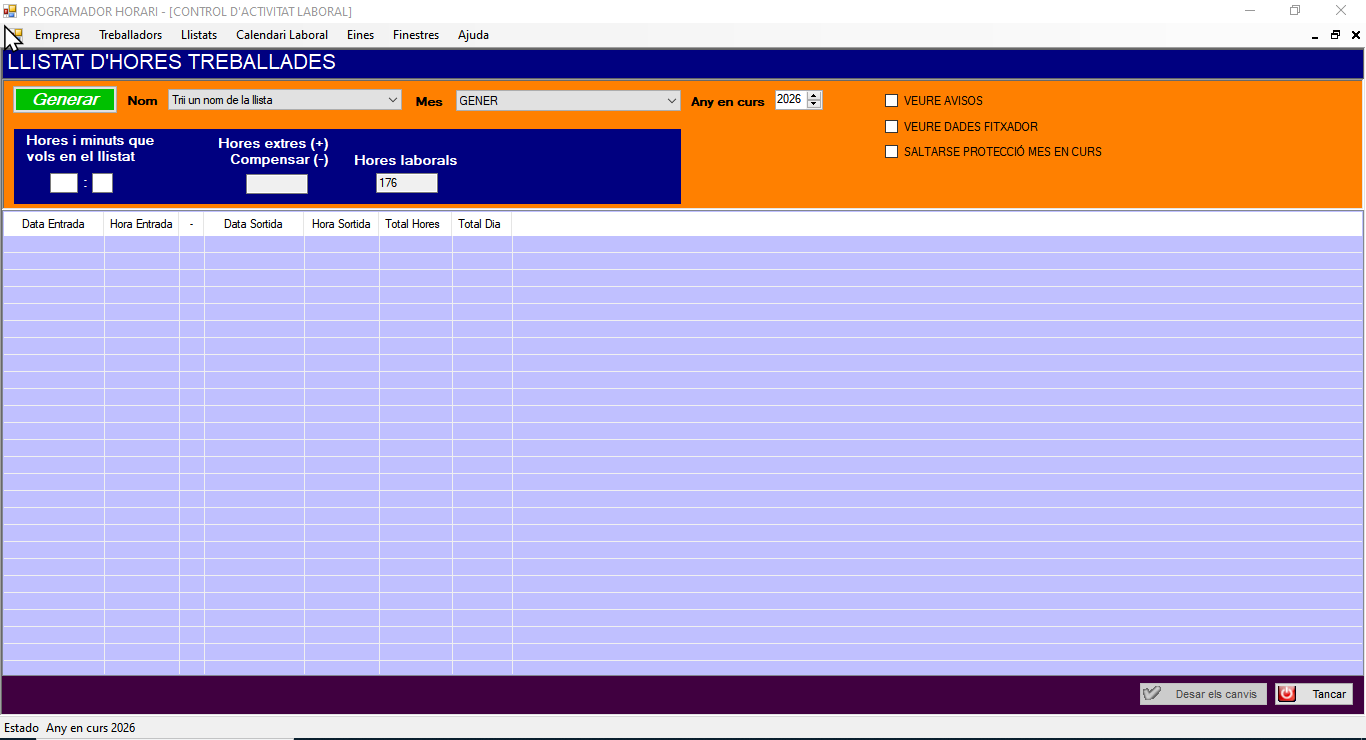
Task: Open the Treballadors menu
Action: click(130, 35)
